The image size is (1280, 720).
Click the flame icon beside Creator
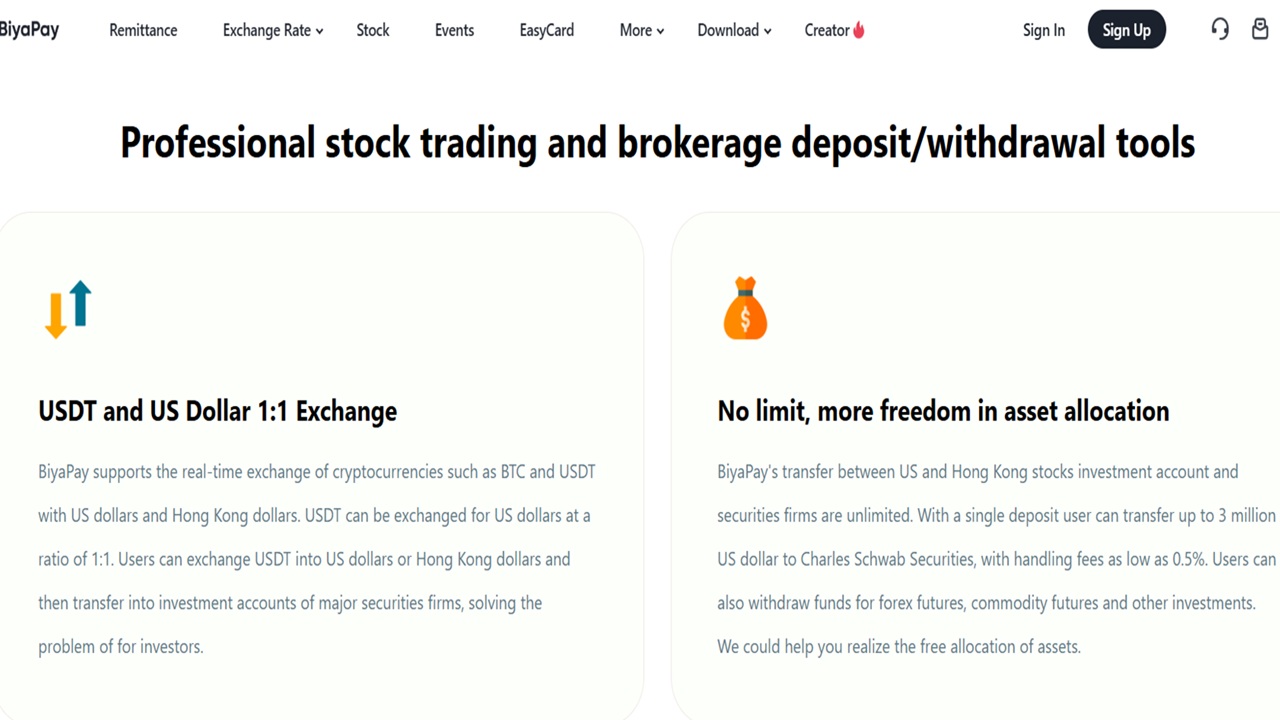click(859, 30)
